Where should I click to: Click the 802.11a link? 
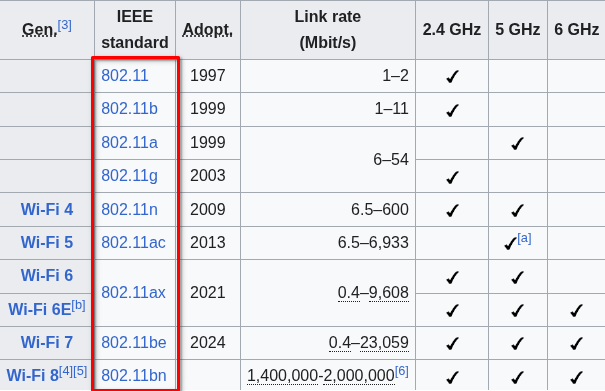click(129, 142)
